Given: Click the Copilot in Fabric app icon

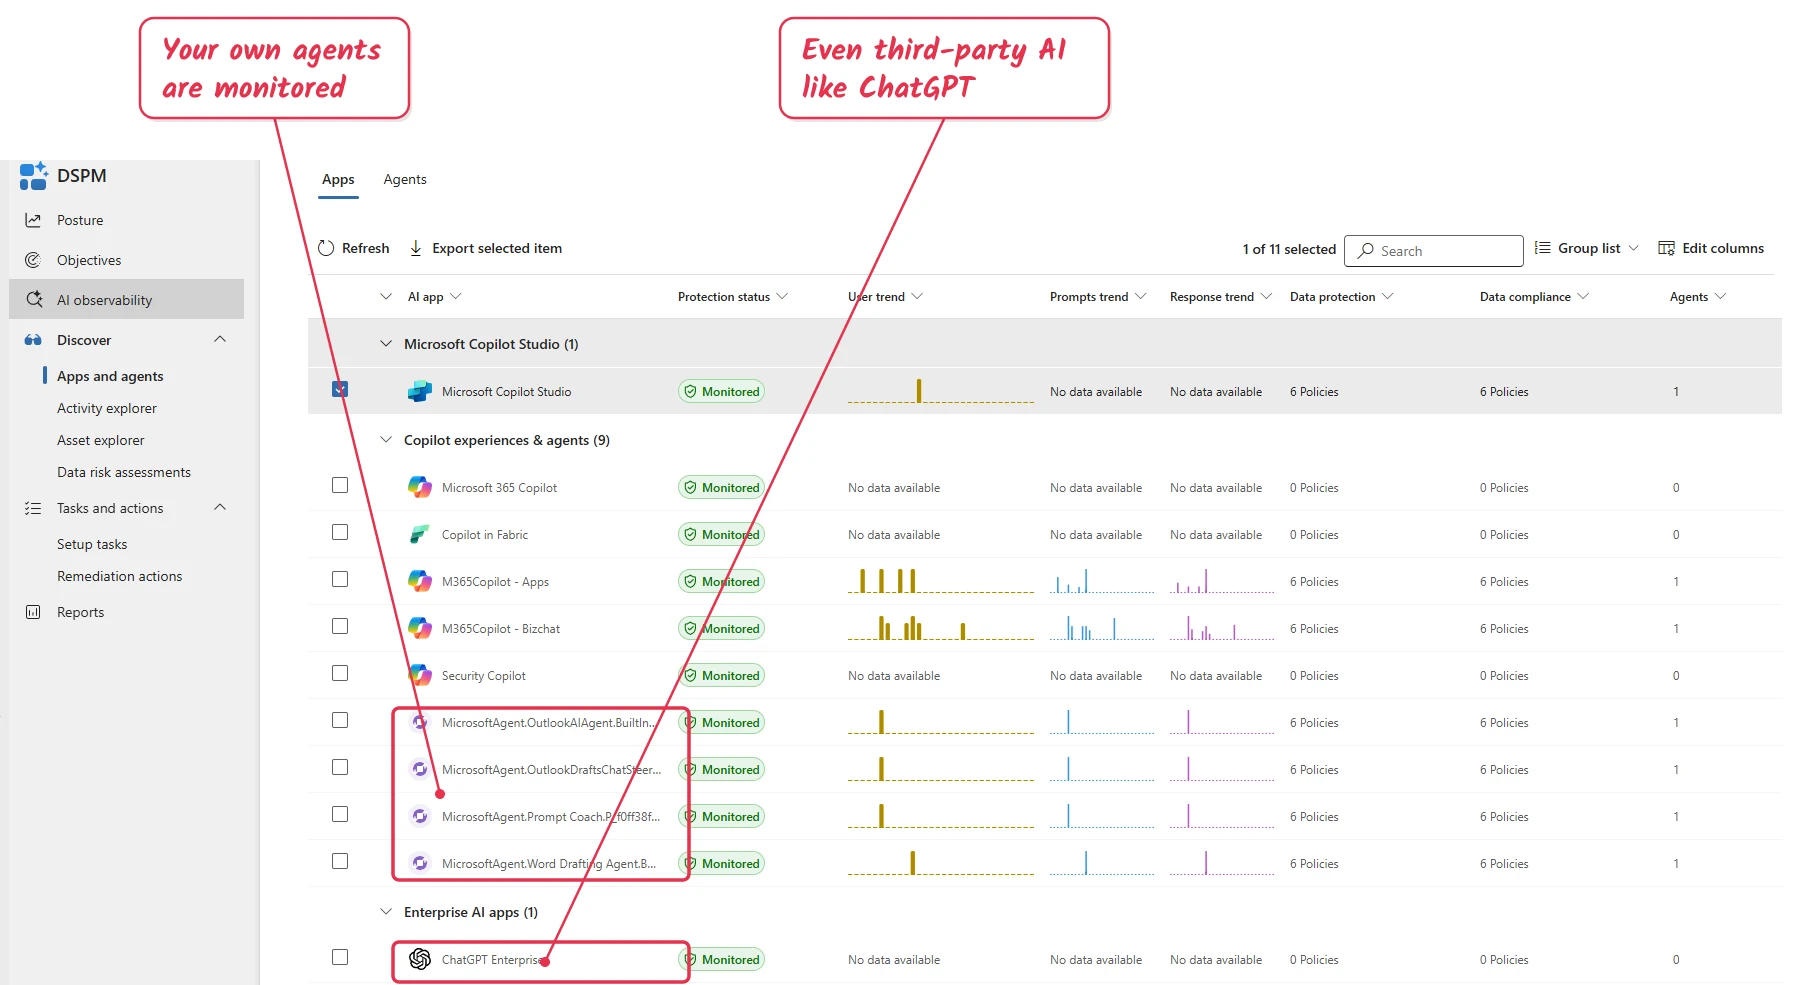Looking at the screenshot, I should point(420,534).
